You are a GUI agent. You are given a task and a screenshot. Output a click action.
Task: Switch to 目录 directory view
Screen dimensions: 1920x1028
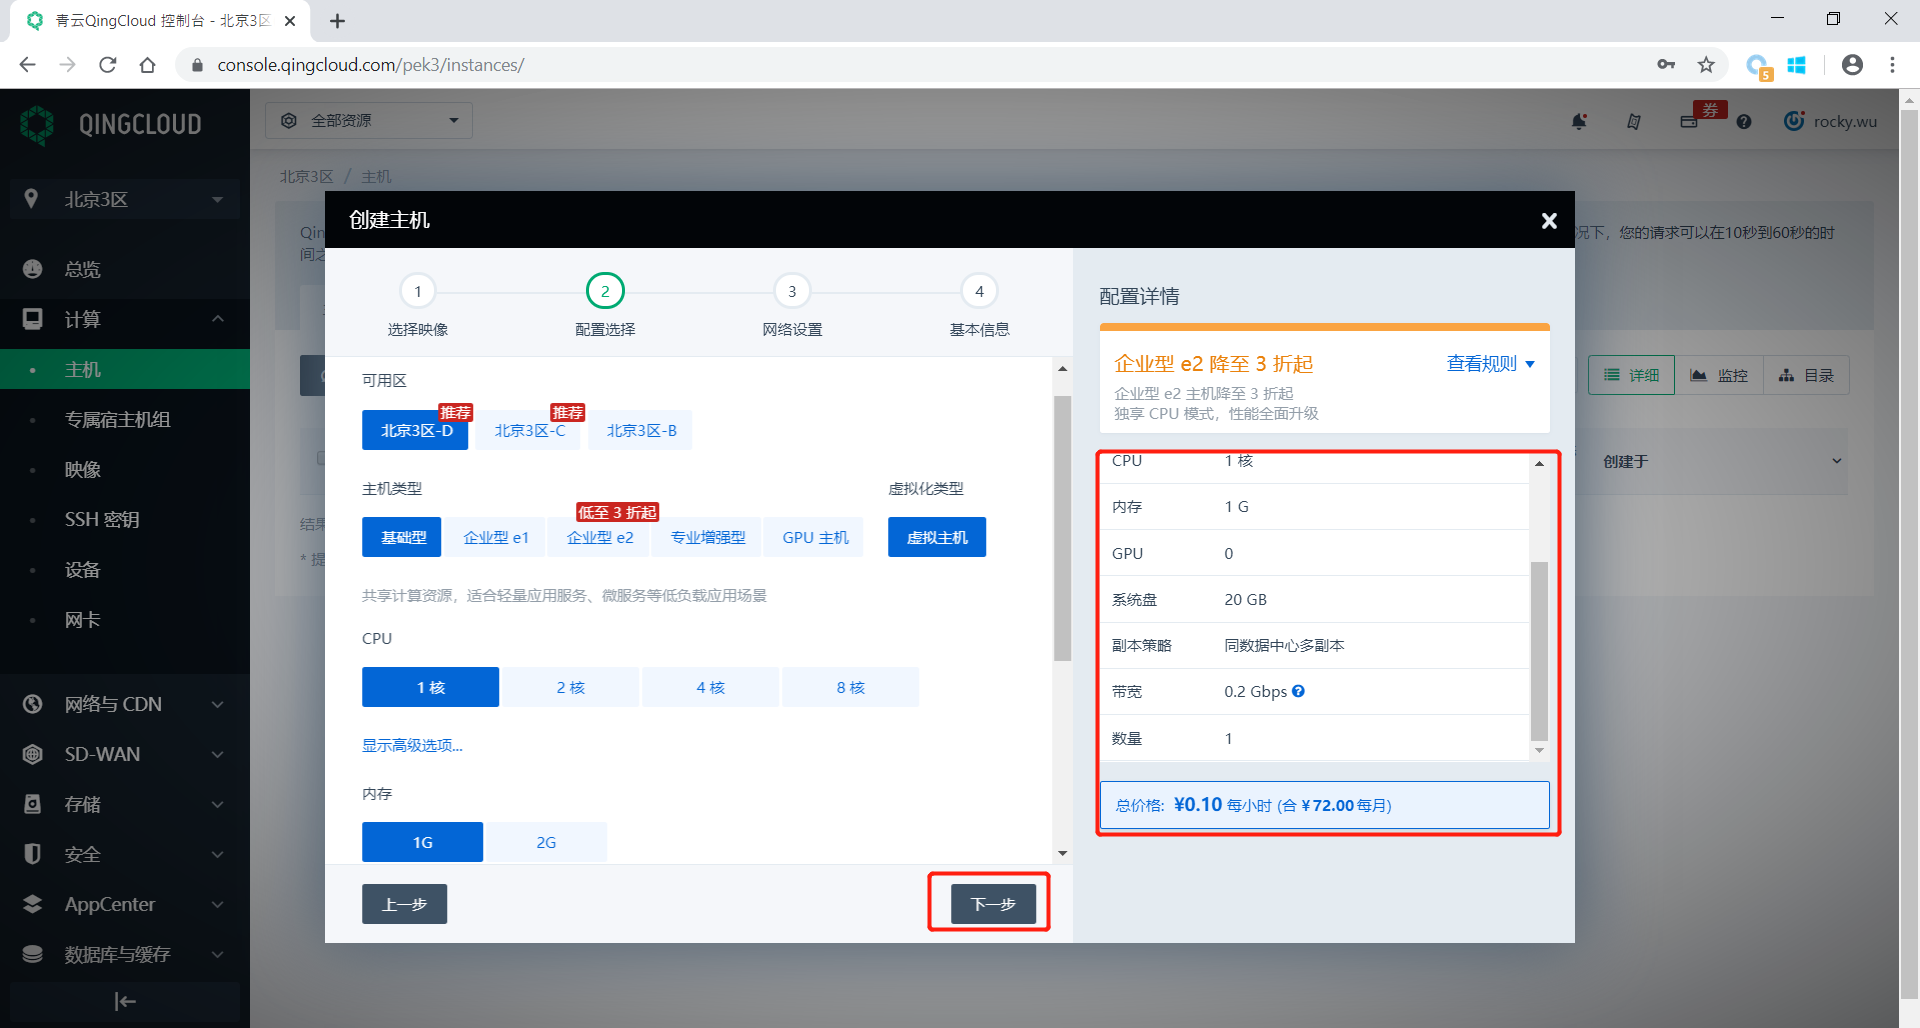coord(1806,375)
